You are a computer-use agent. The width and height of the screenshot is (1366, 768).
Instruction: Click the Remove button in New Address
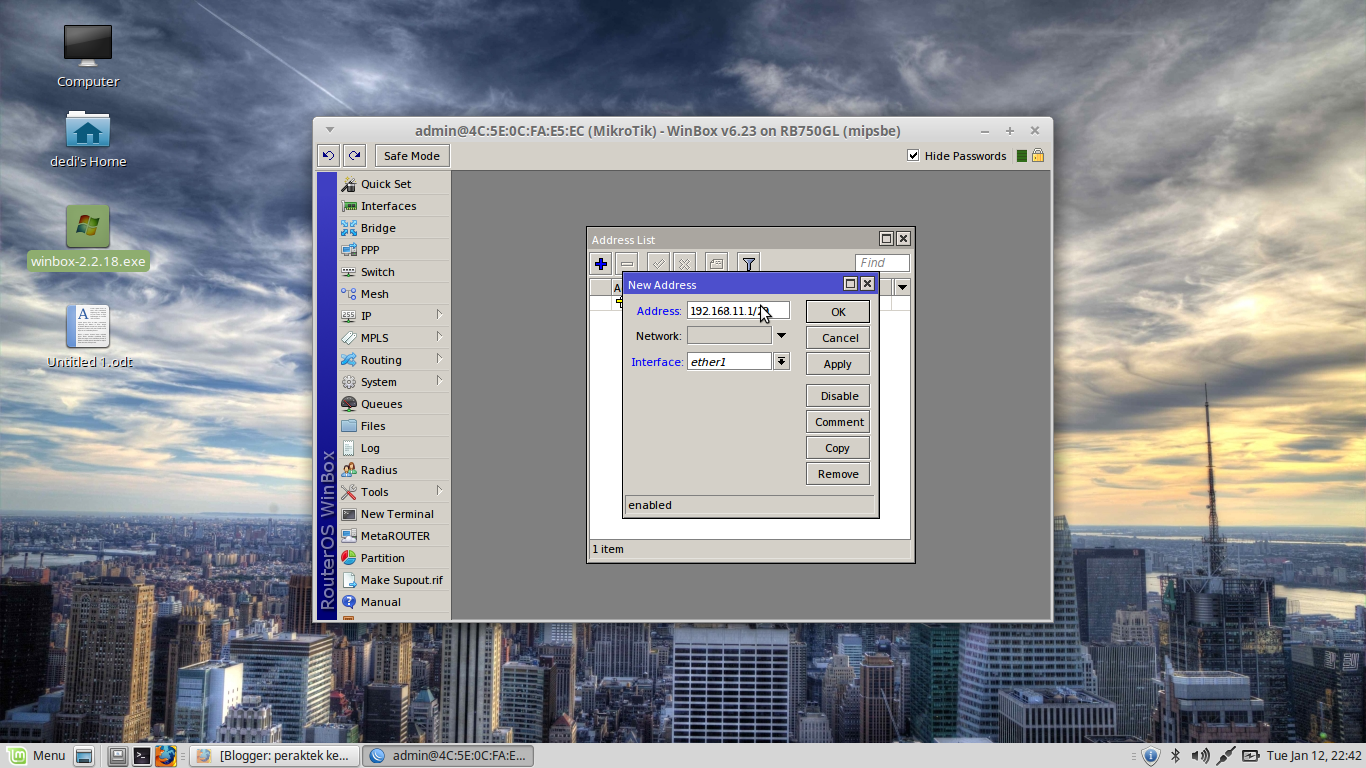[x=838, y=474]
